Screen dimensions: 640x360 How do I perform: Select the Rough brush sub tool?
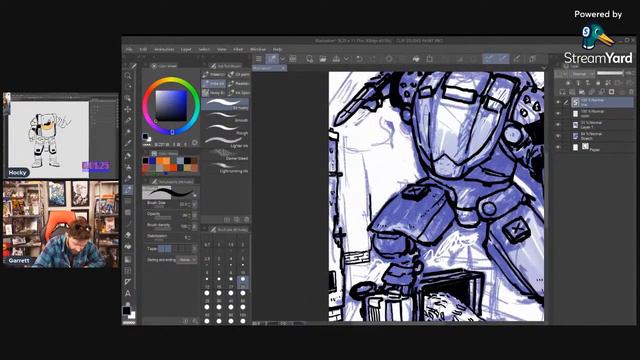pyautogui.click(x=226, y=129)
